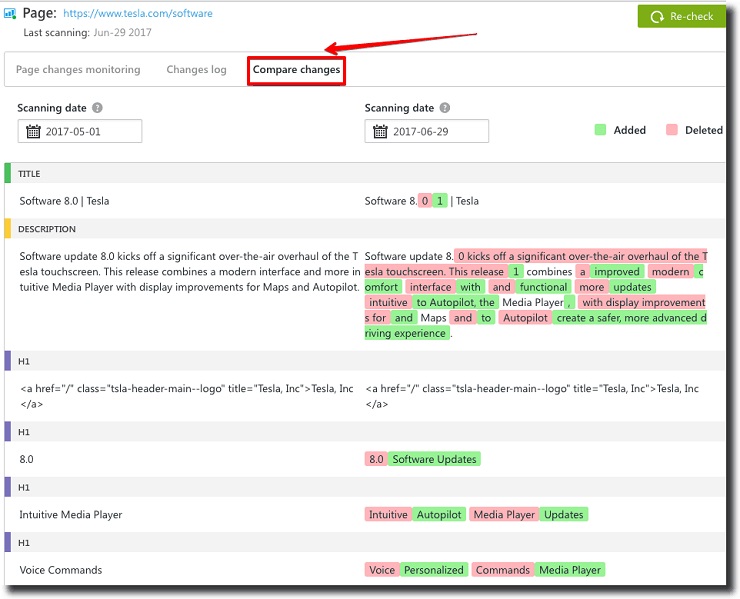The image size is (740, 599).
Task: Click deleted 'Intuitive' word in H1 row
Action: pos(388,515)
